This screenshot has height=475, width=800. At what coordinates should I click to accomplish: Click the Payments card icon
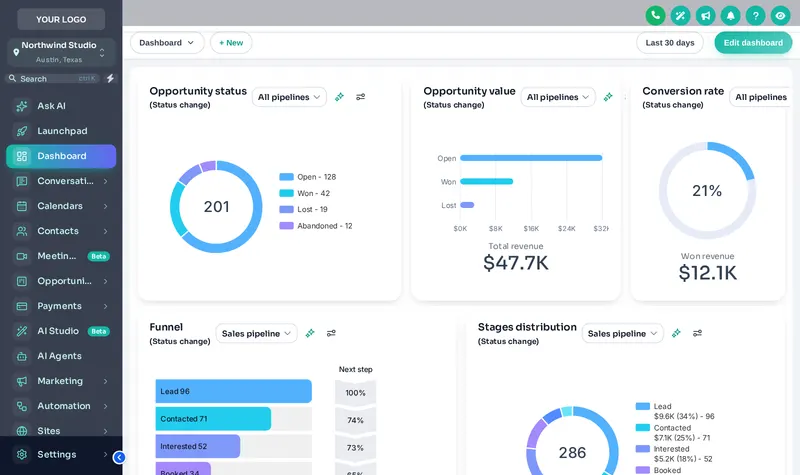21,306
